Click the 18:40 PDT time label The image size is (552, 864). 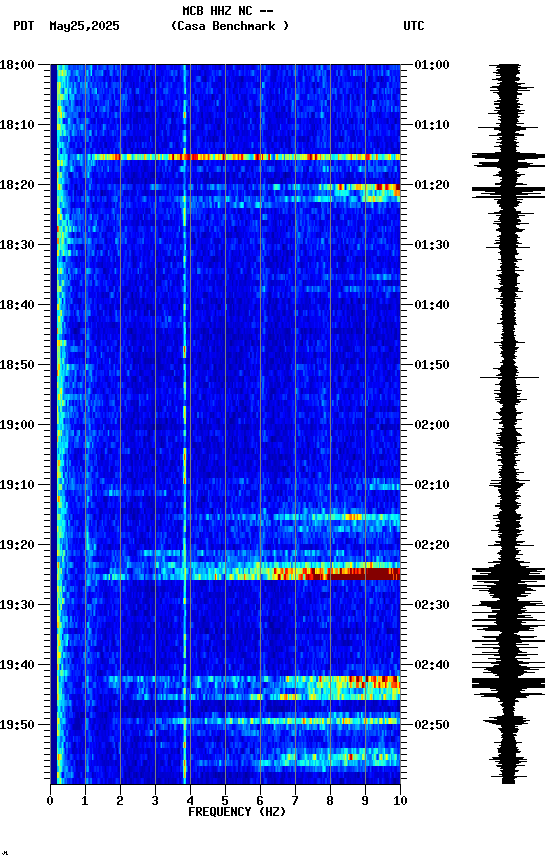(17, 305)
